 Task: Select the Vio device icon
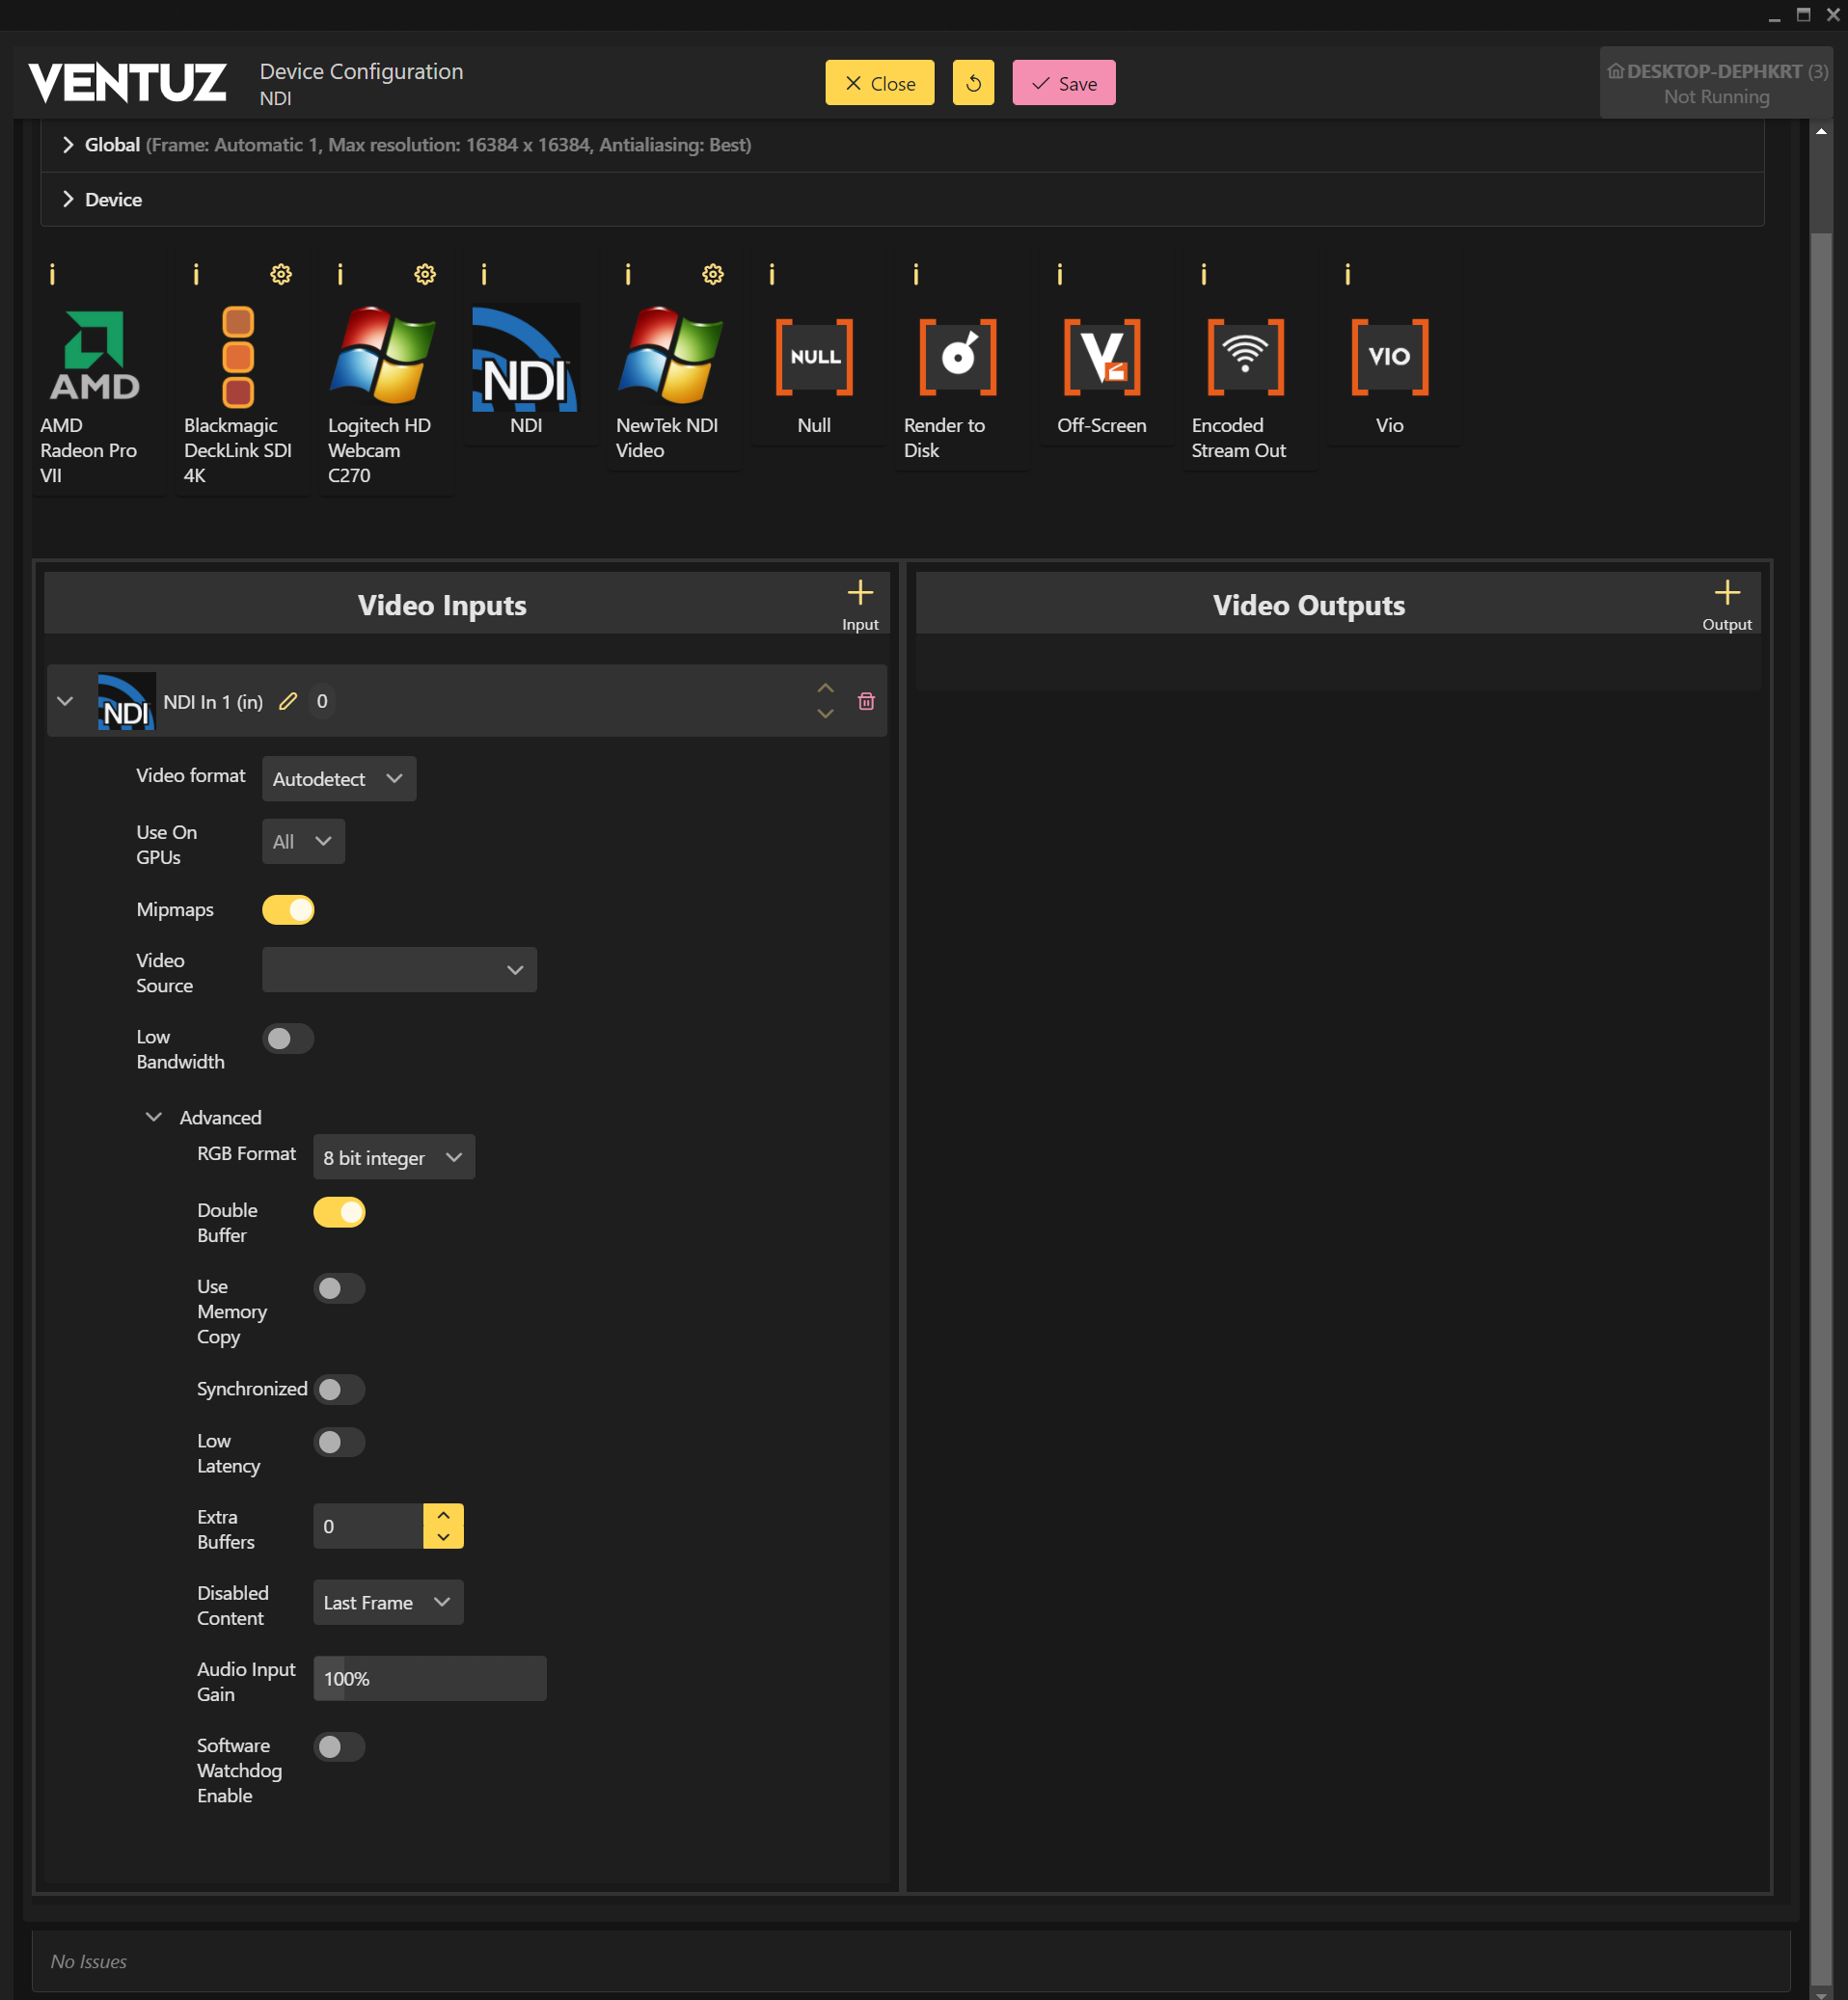[x=1389, y=357]
